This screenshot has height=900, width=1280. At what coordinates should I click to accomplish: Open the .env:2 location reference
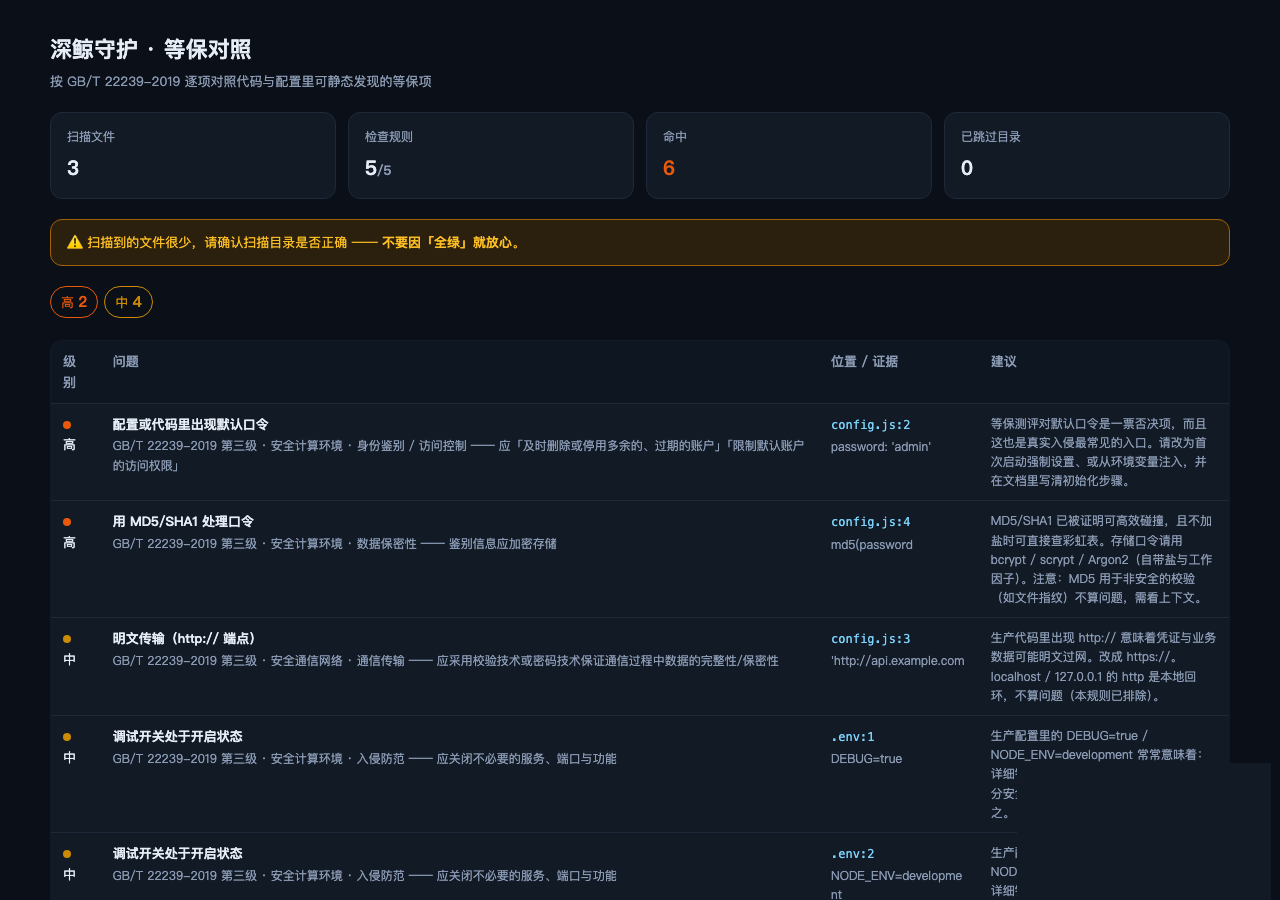[x=853, y=854]
